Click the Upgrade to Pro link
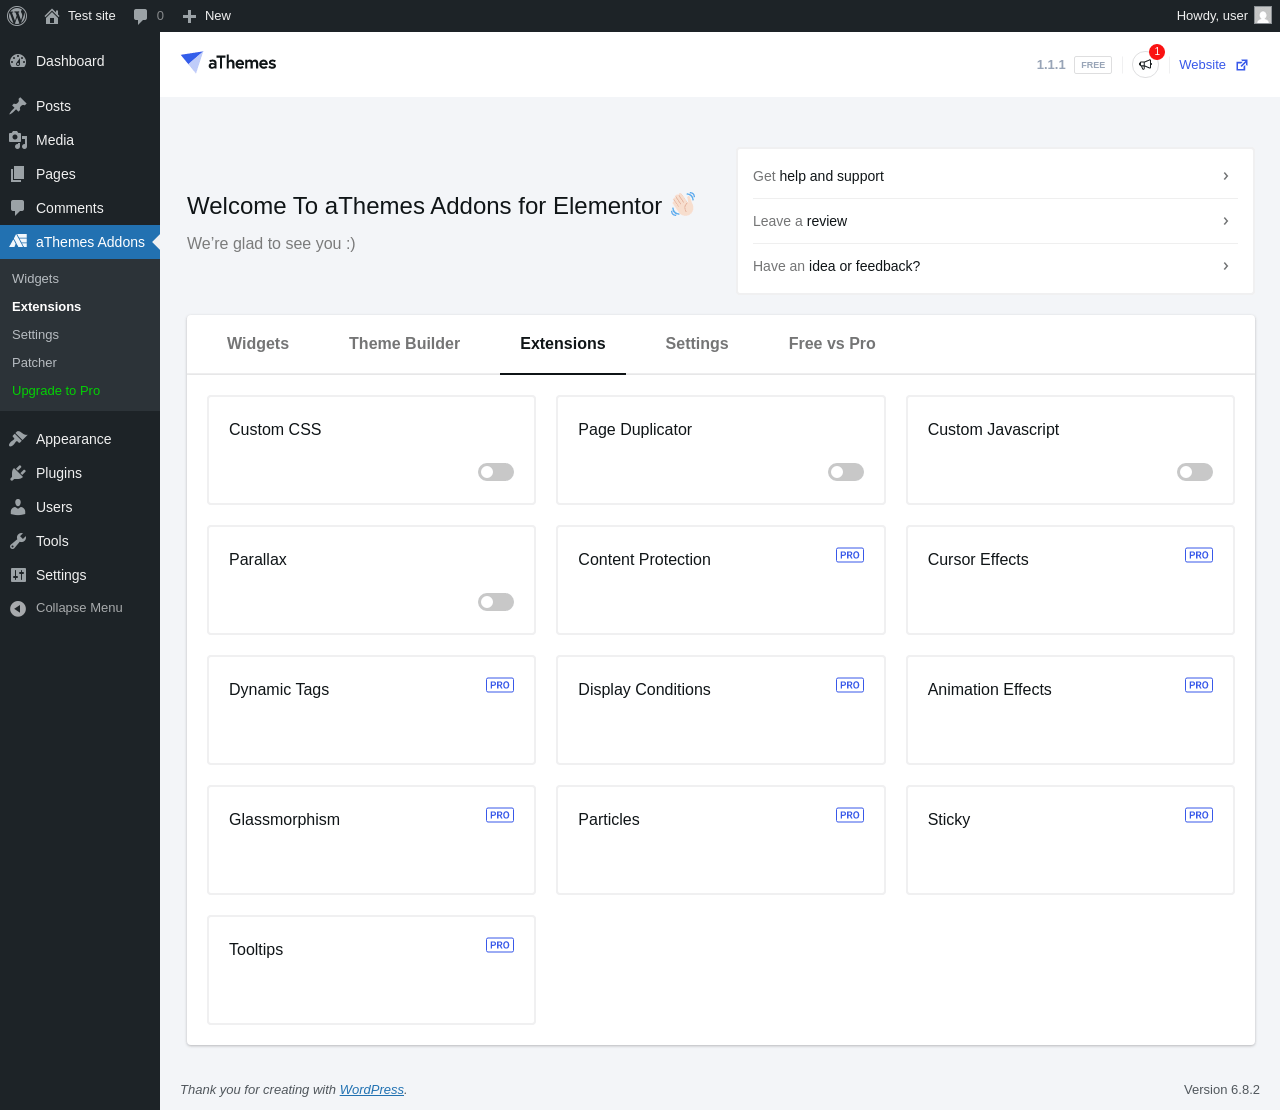 pos(56,391)
